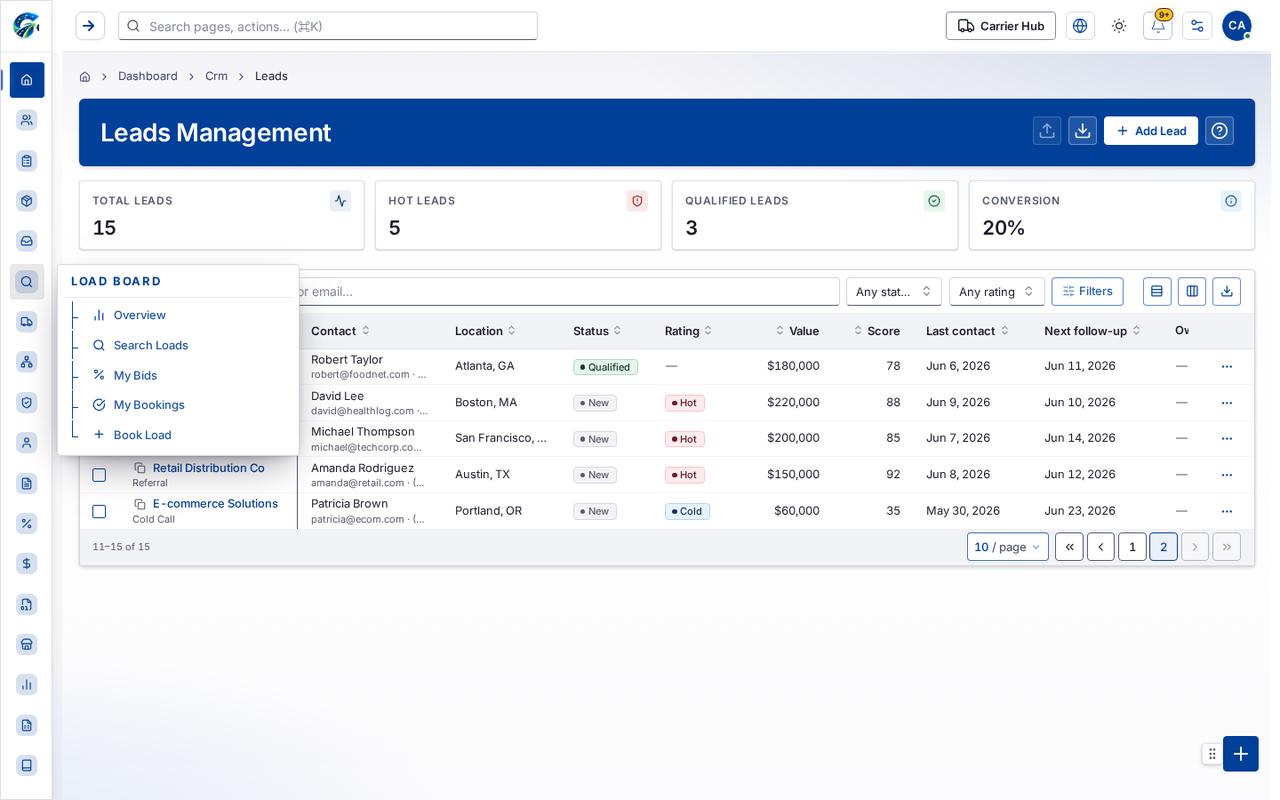Screen dimensions: 1280x800
Task: Open the settings sliders icon in the top bar
Action: [1197, 26]
